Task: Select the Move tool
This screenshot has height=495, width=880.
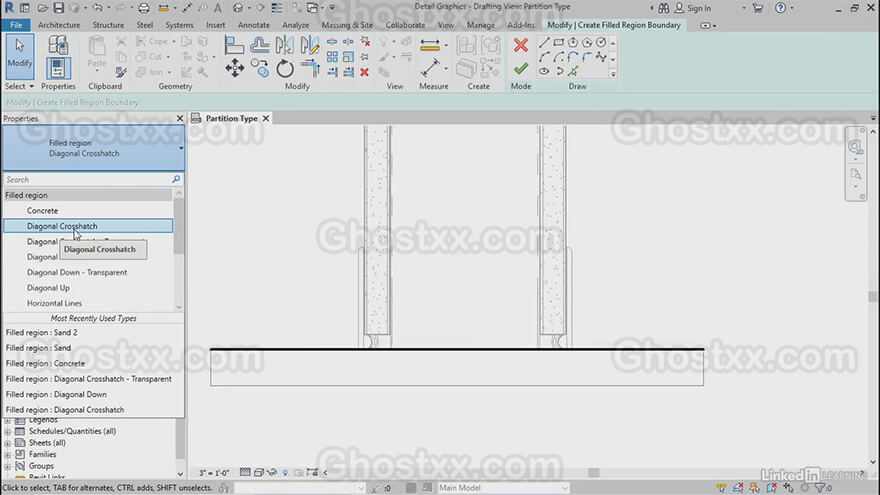Action: coord(234,68)
